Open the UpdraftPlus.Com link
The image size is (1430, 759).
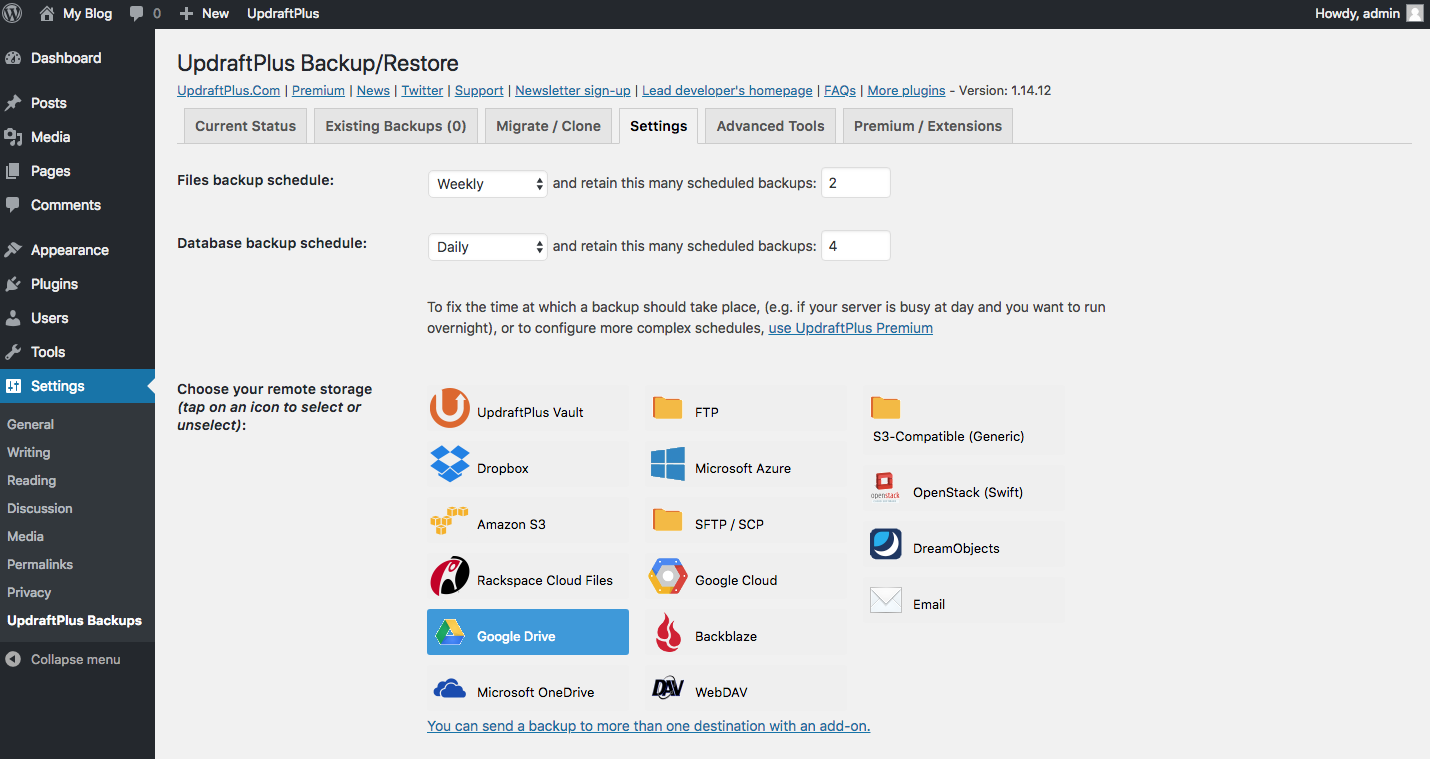(x=229, y=90)
